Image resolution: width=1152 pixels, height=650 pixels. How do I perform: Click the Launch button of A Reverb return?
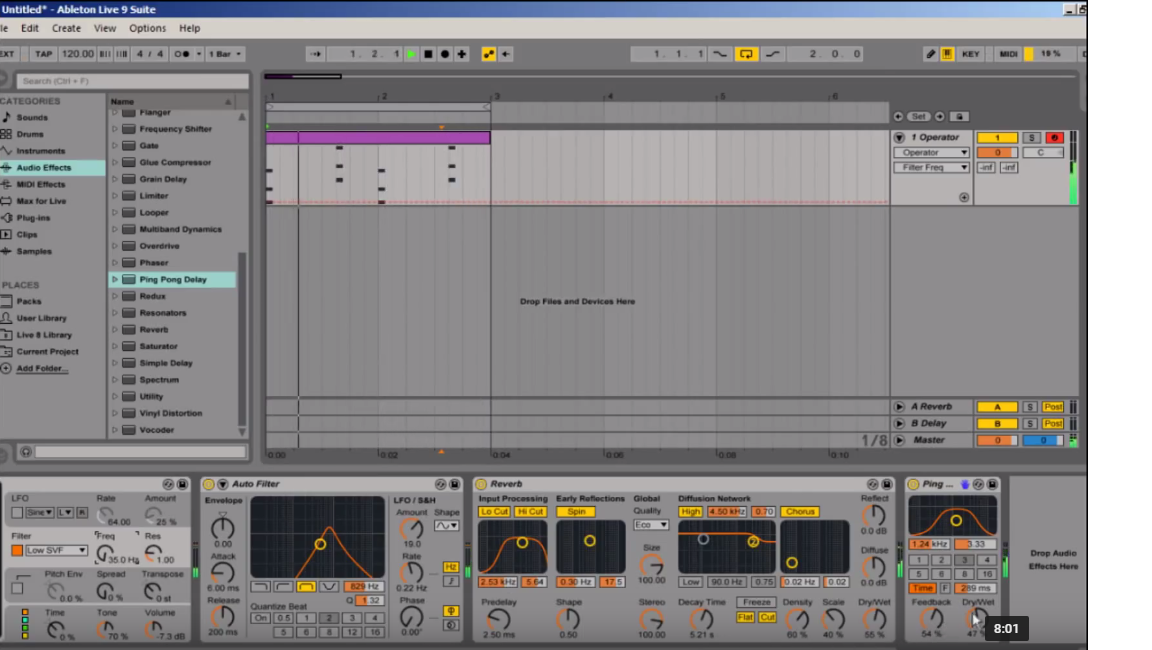click(x=899, y=407)
